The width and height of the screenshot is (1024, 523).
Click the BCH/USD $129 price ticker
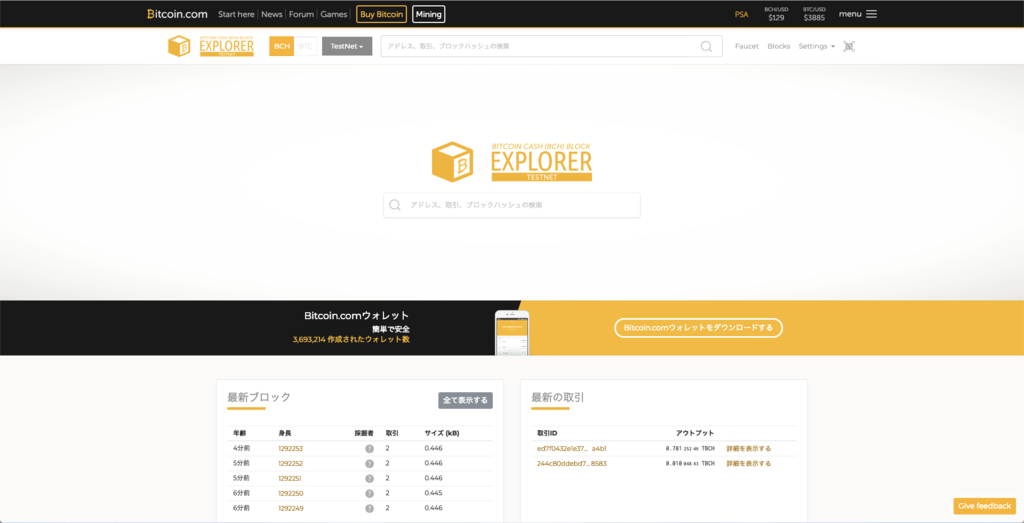pos(776,14)
